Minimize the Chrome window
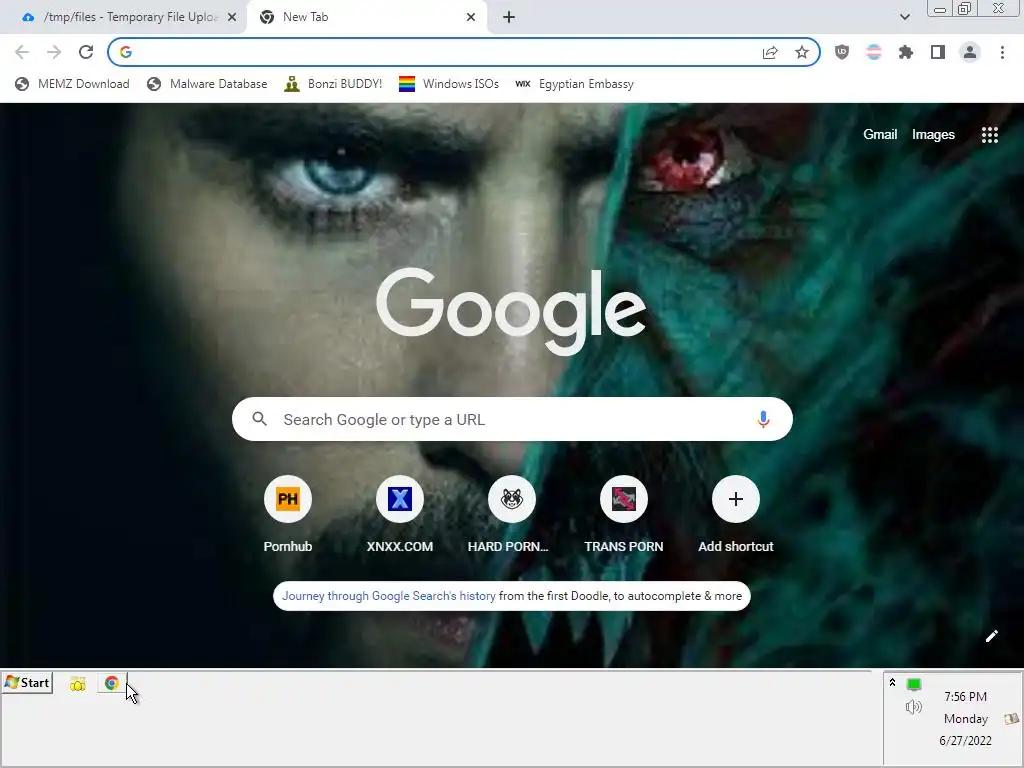This screenshot has height=768, width=1024. 940,9
